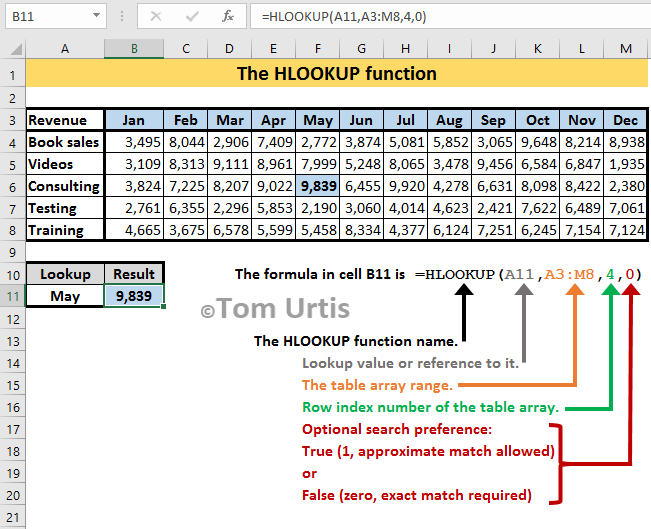Screen dimensions: 651x529
Task: Select column B header
Action: (x=134, y=49)
